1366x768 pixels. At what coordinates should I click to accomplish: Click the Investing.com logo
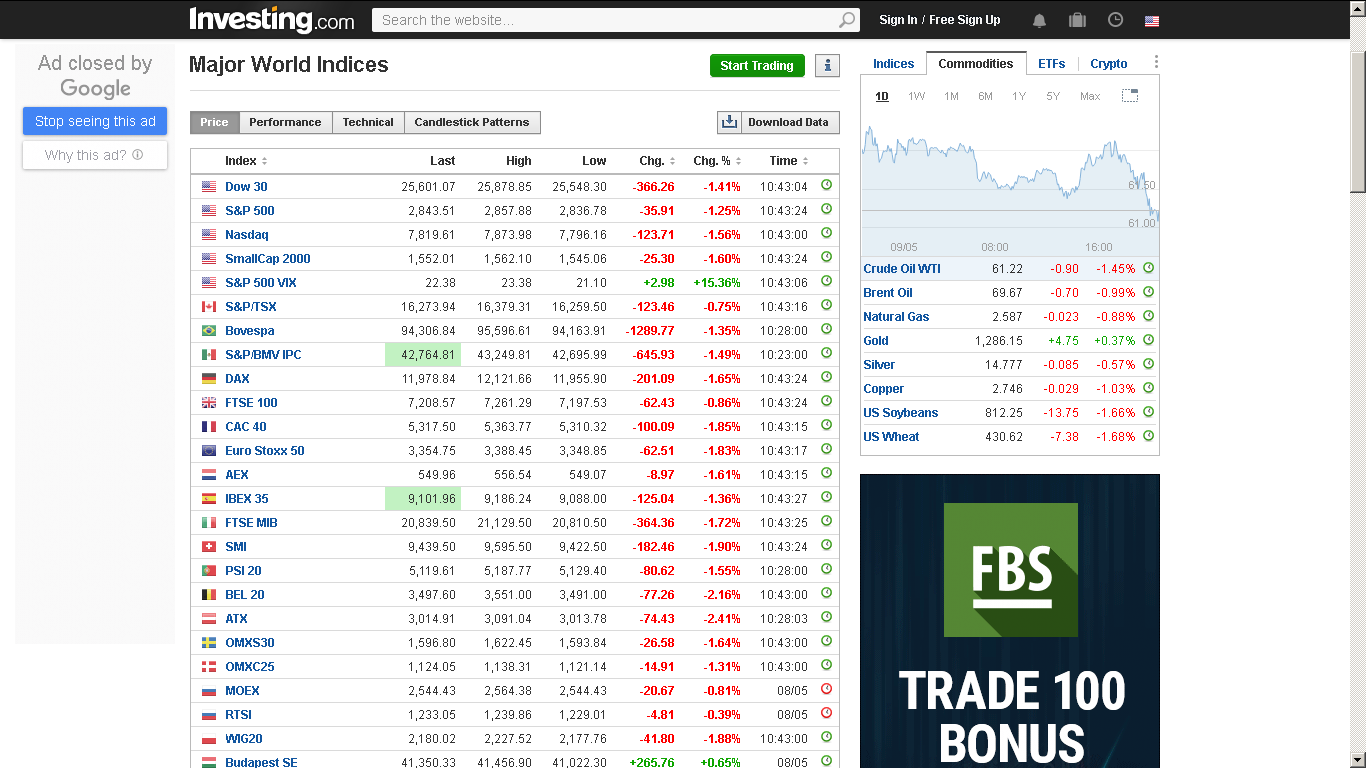(272, 19)
